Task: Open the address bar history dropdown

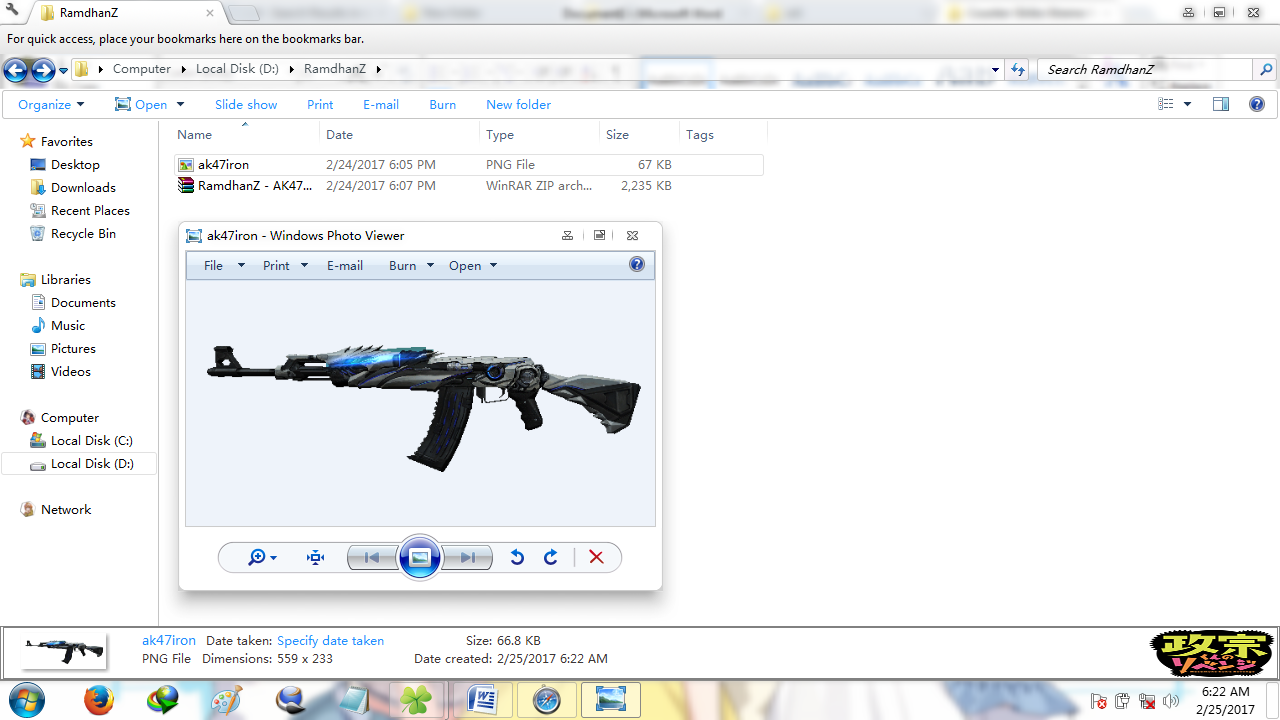Action: (x=995, y=70)
